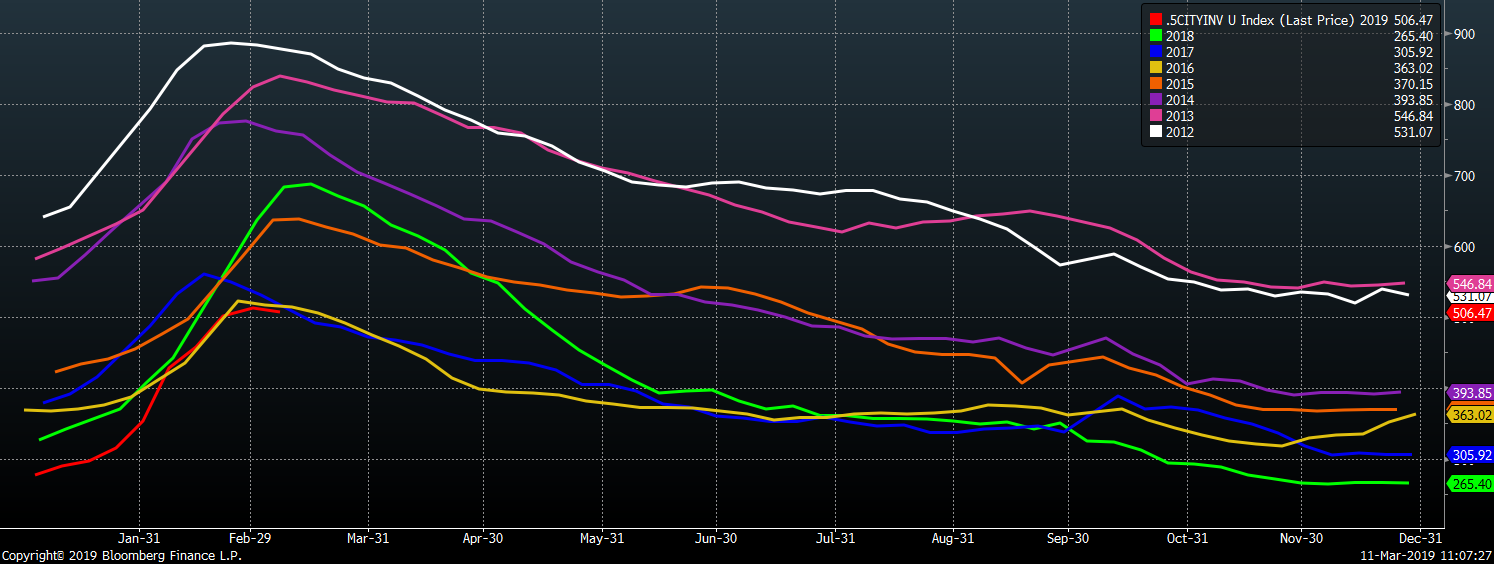The image size is (1494, 564).
Task: Click the white 2012 legend swatch
Action: click(1156, 132)
